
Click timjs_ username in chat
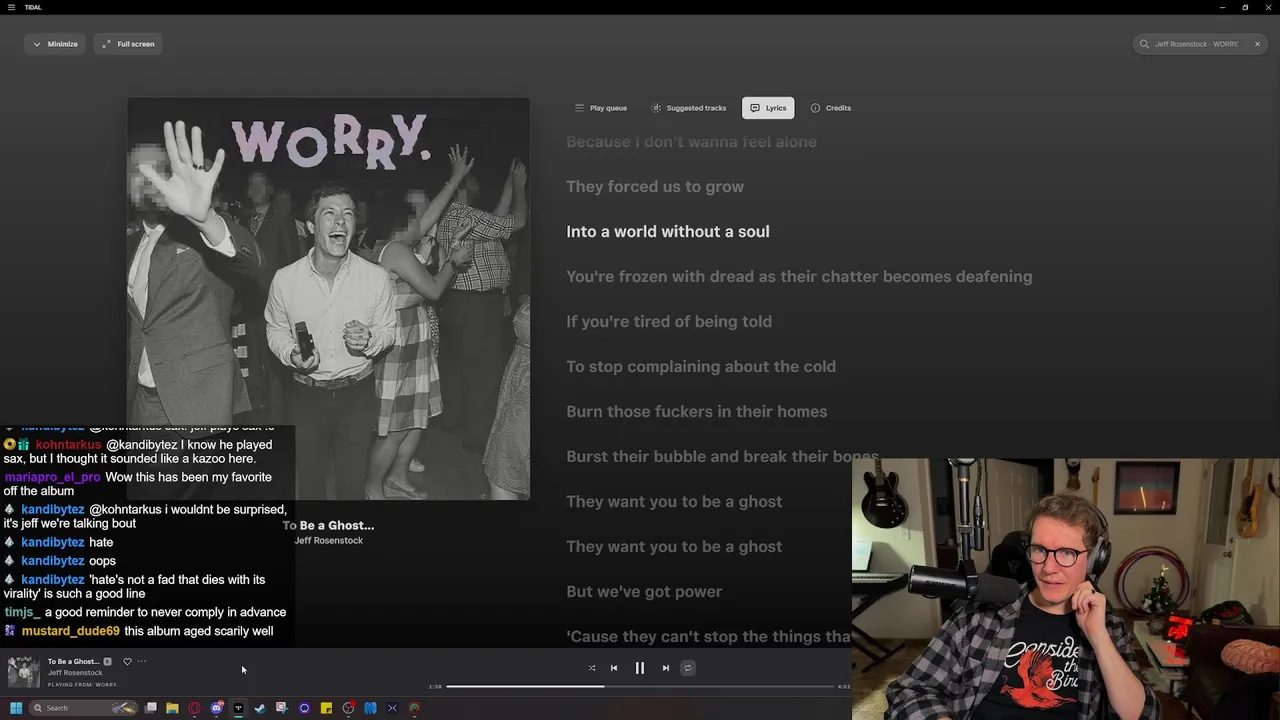coord(22,612)
